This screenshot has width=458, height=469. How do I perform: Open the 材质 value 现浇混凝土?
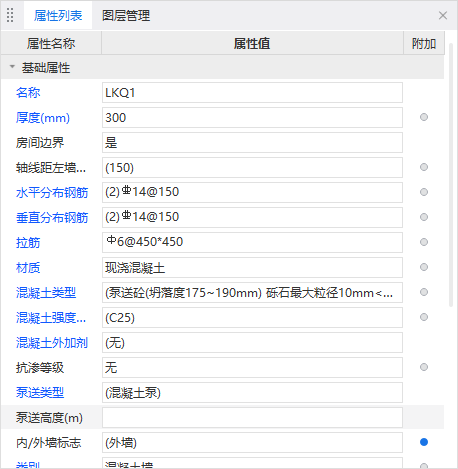pyautogui.click(x=252, y=268)
